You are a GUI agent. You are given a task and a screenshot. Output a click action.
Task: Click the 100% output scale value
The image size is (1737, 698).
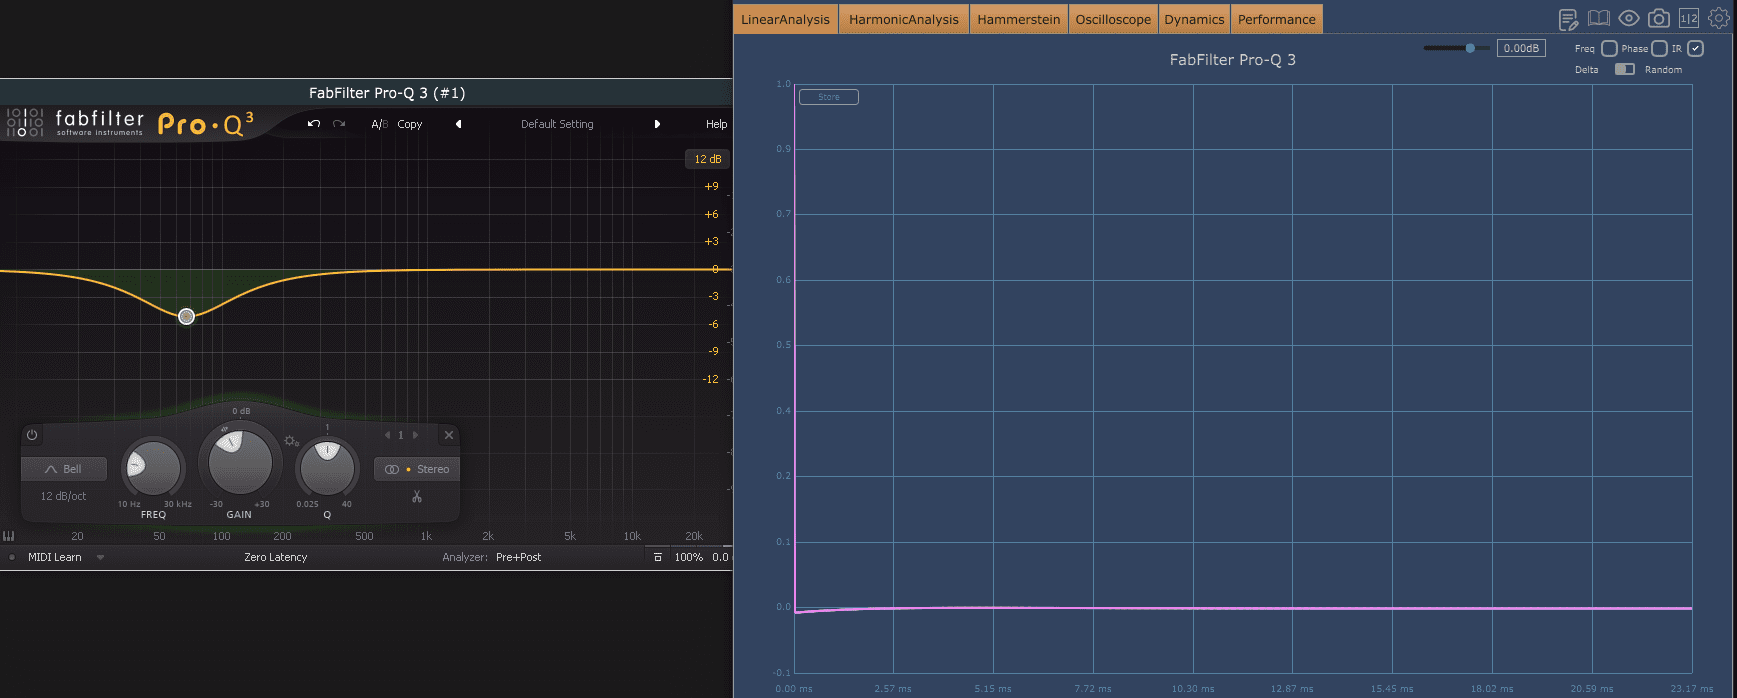pyautogui.click(x=688, y=557)
